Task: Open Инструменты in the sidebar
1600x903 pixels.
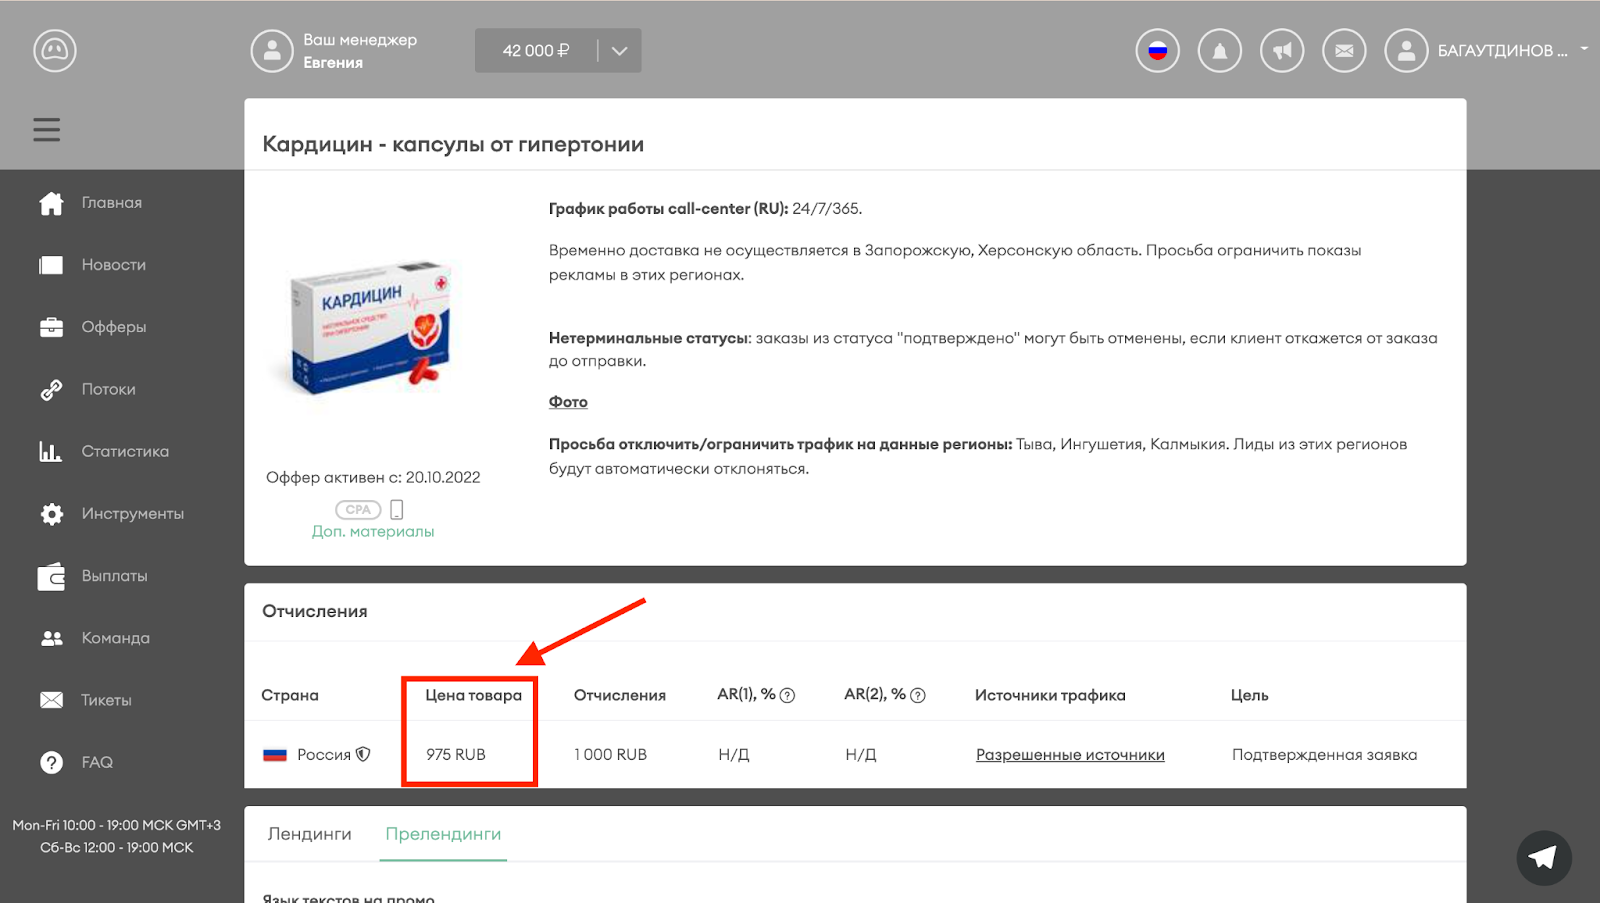Action: pyautogui.click(x=133, y=514)
